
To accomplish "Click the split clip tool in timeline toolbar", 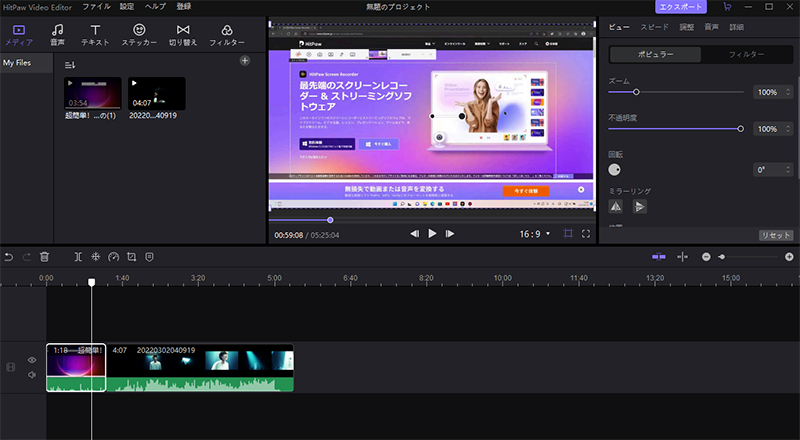I will [78, 257].
